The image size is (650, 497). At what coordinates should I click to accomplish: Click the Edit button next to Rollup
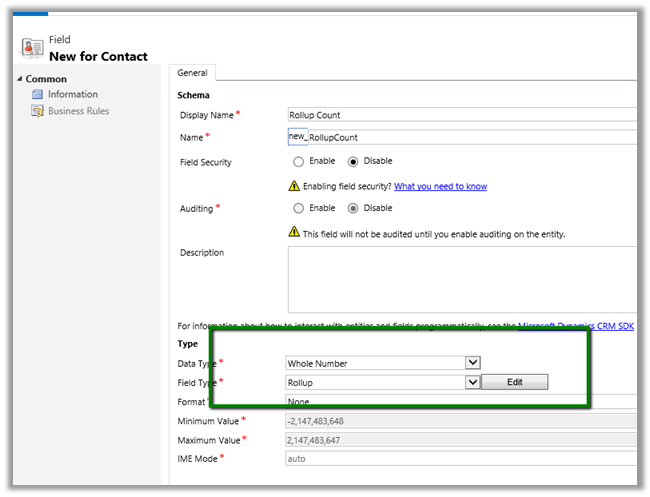[x=514, y=382]
